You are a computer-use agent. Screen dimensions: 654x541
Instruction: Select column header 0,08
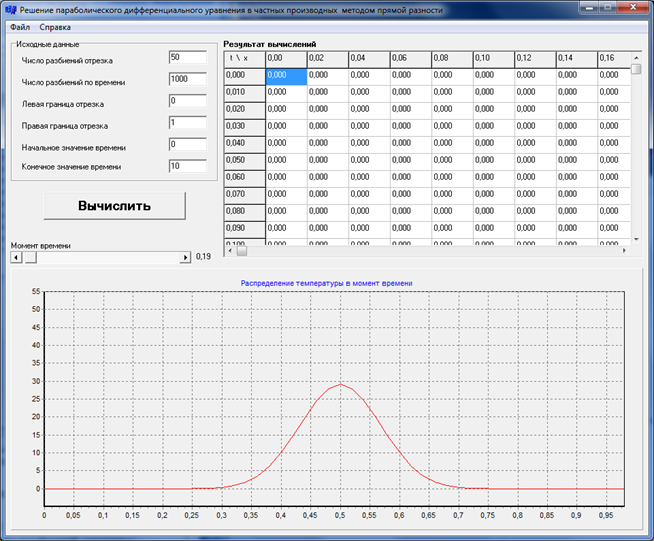tap(452, 60)
